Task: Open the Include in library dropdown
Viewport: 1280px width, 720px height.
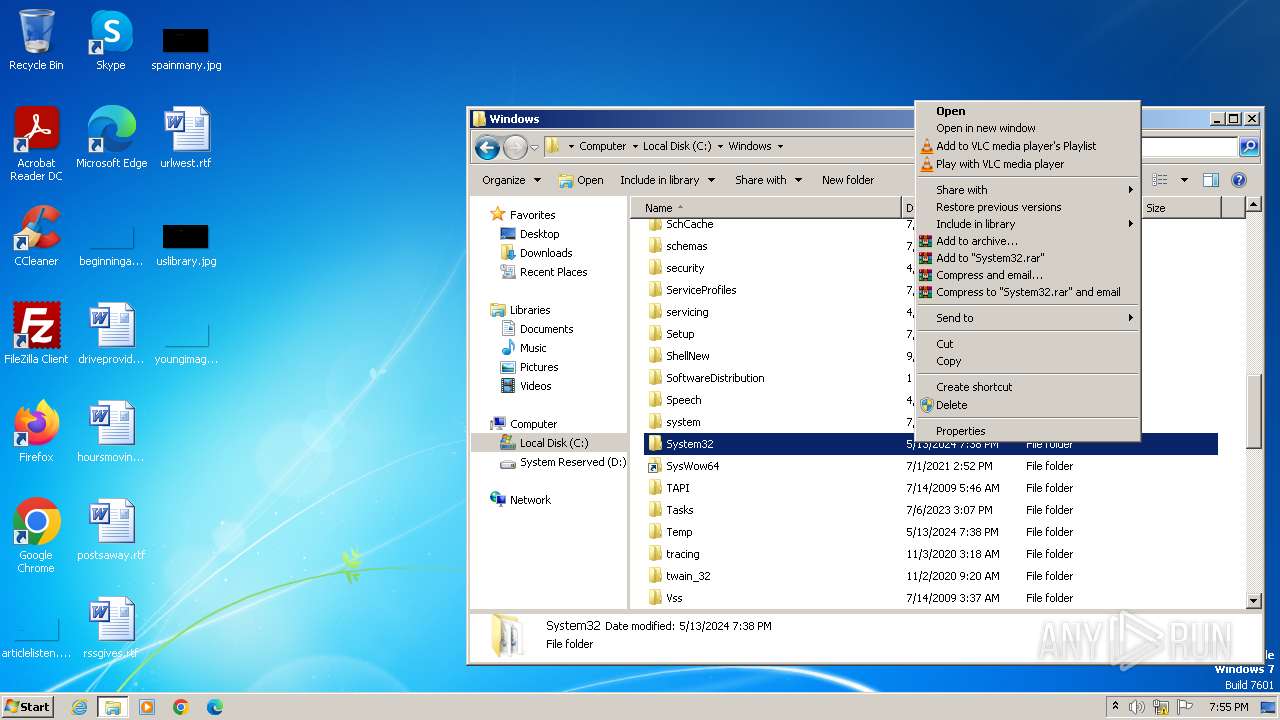Action: coord(667,180)
